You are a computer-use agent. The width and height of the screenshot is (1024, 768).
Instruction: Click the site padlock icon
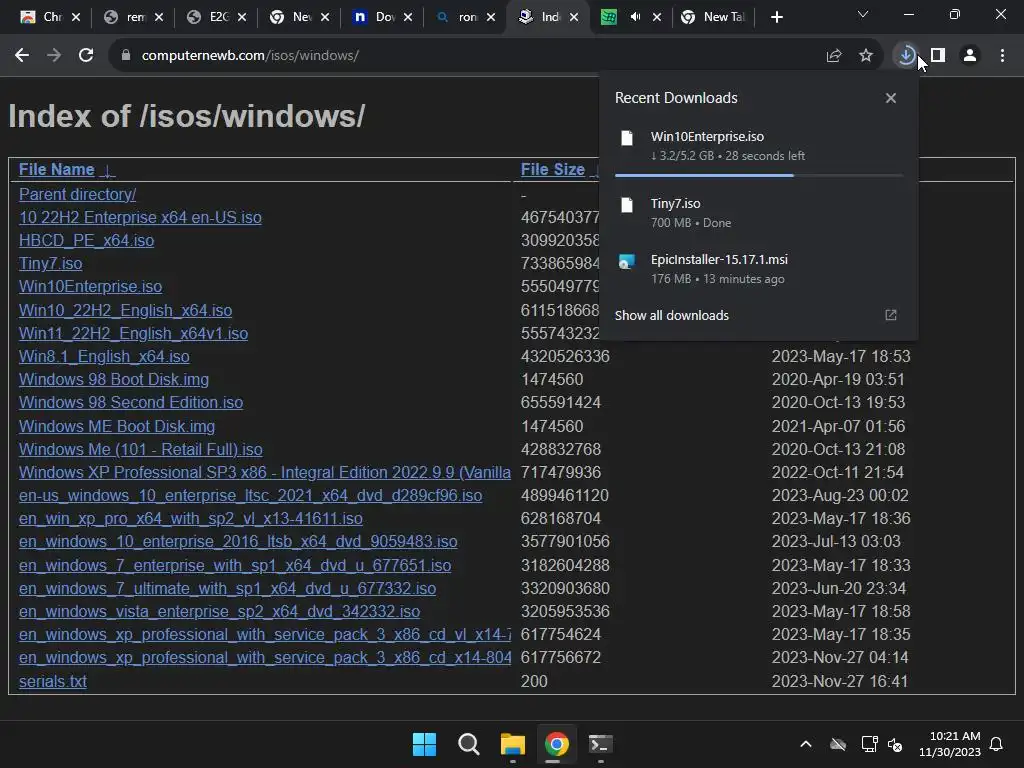click(x=125, y=56)
